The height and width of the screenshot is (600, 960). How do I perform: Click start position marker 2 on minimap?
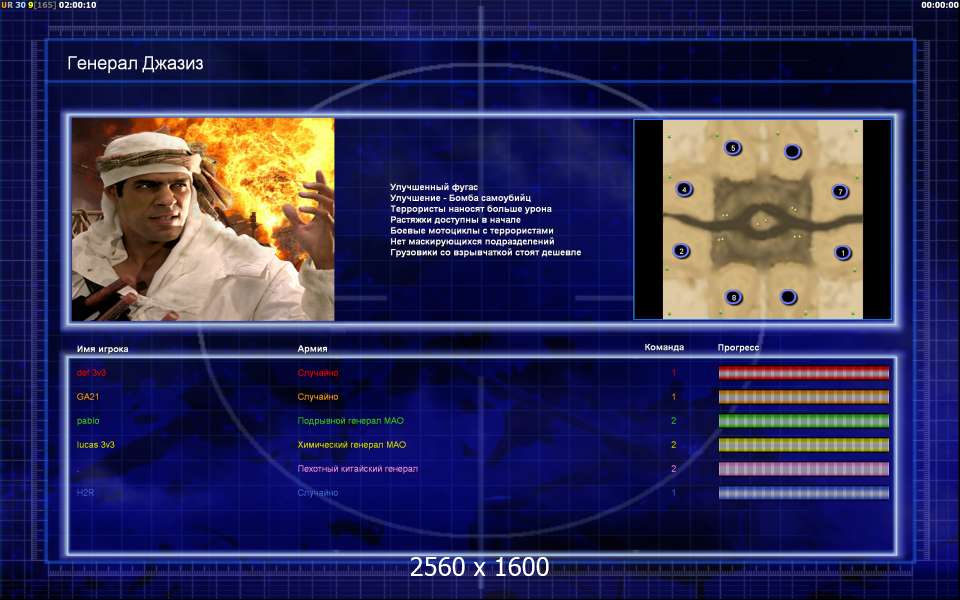(681, 251)
